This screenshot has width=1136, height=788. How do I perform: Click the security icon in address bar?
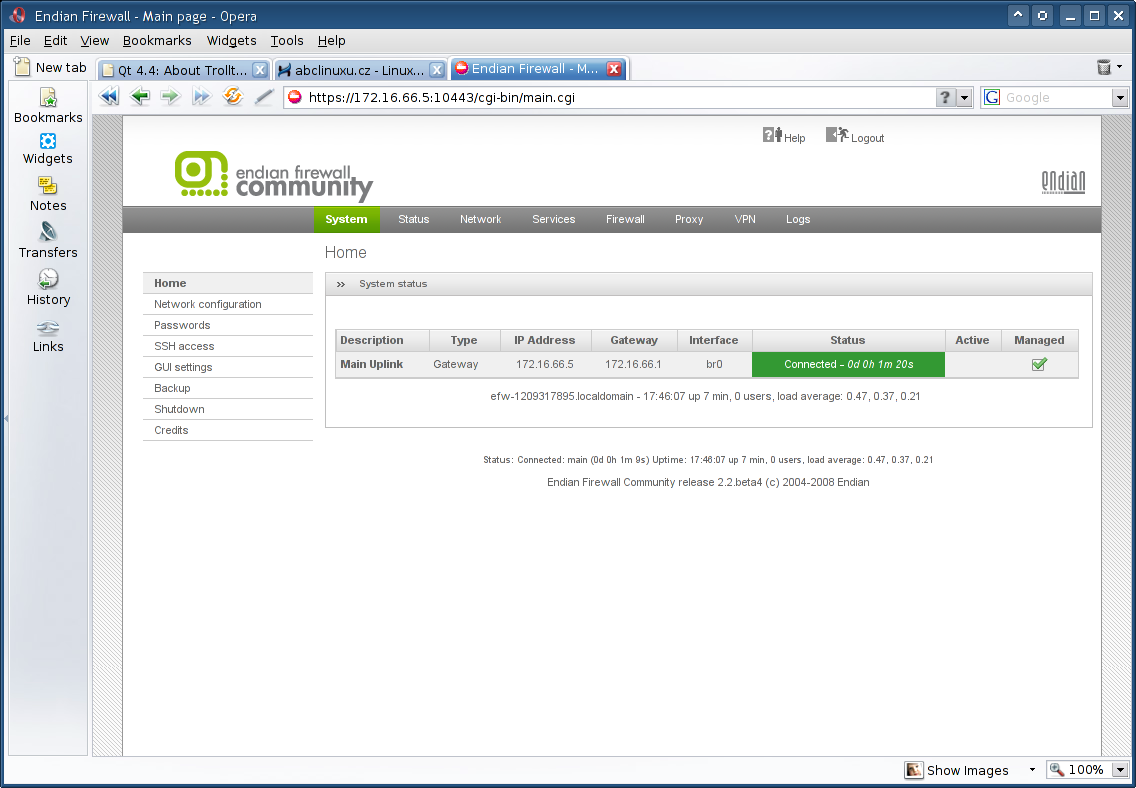point(295,97)
